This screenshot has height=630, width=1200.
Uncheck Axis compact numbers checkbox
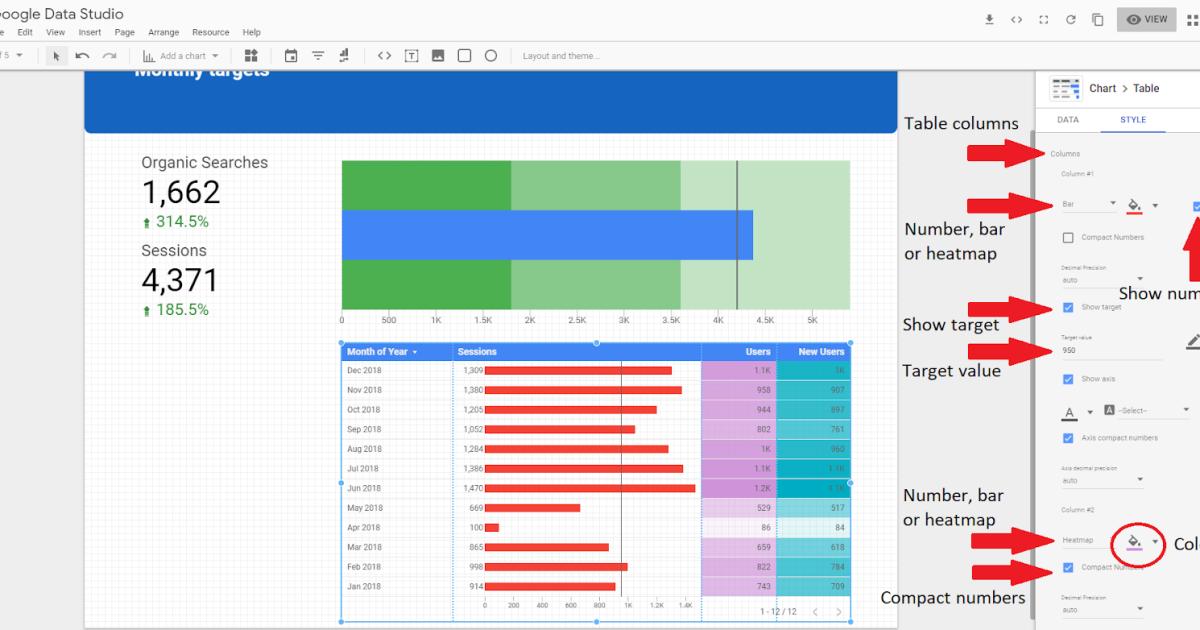(1068, 438)
